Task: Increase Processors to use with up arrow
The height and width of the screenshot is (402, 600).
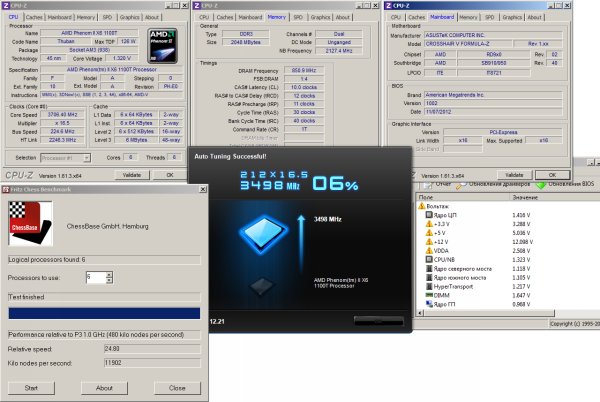Action: click(x=109, y=274)
